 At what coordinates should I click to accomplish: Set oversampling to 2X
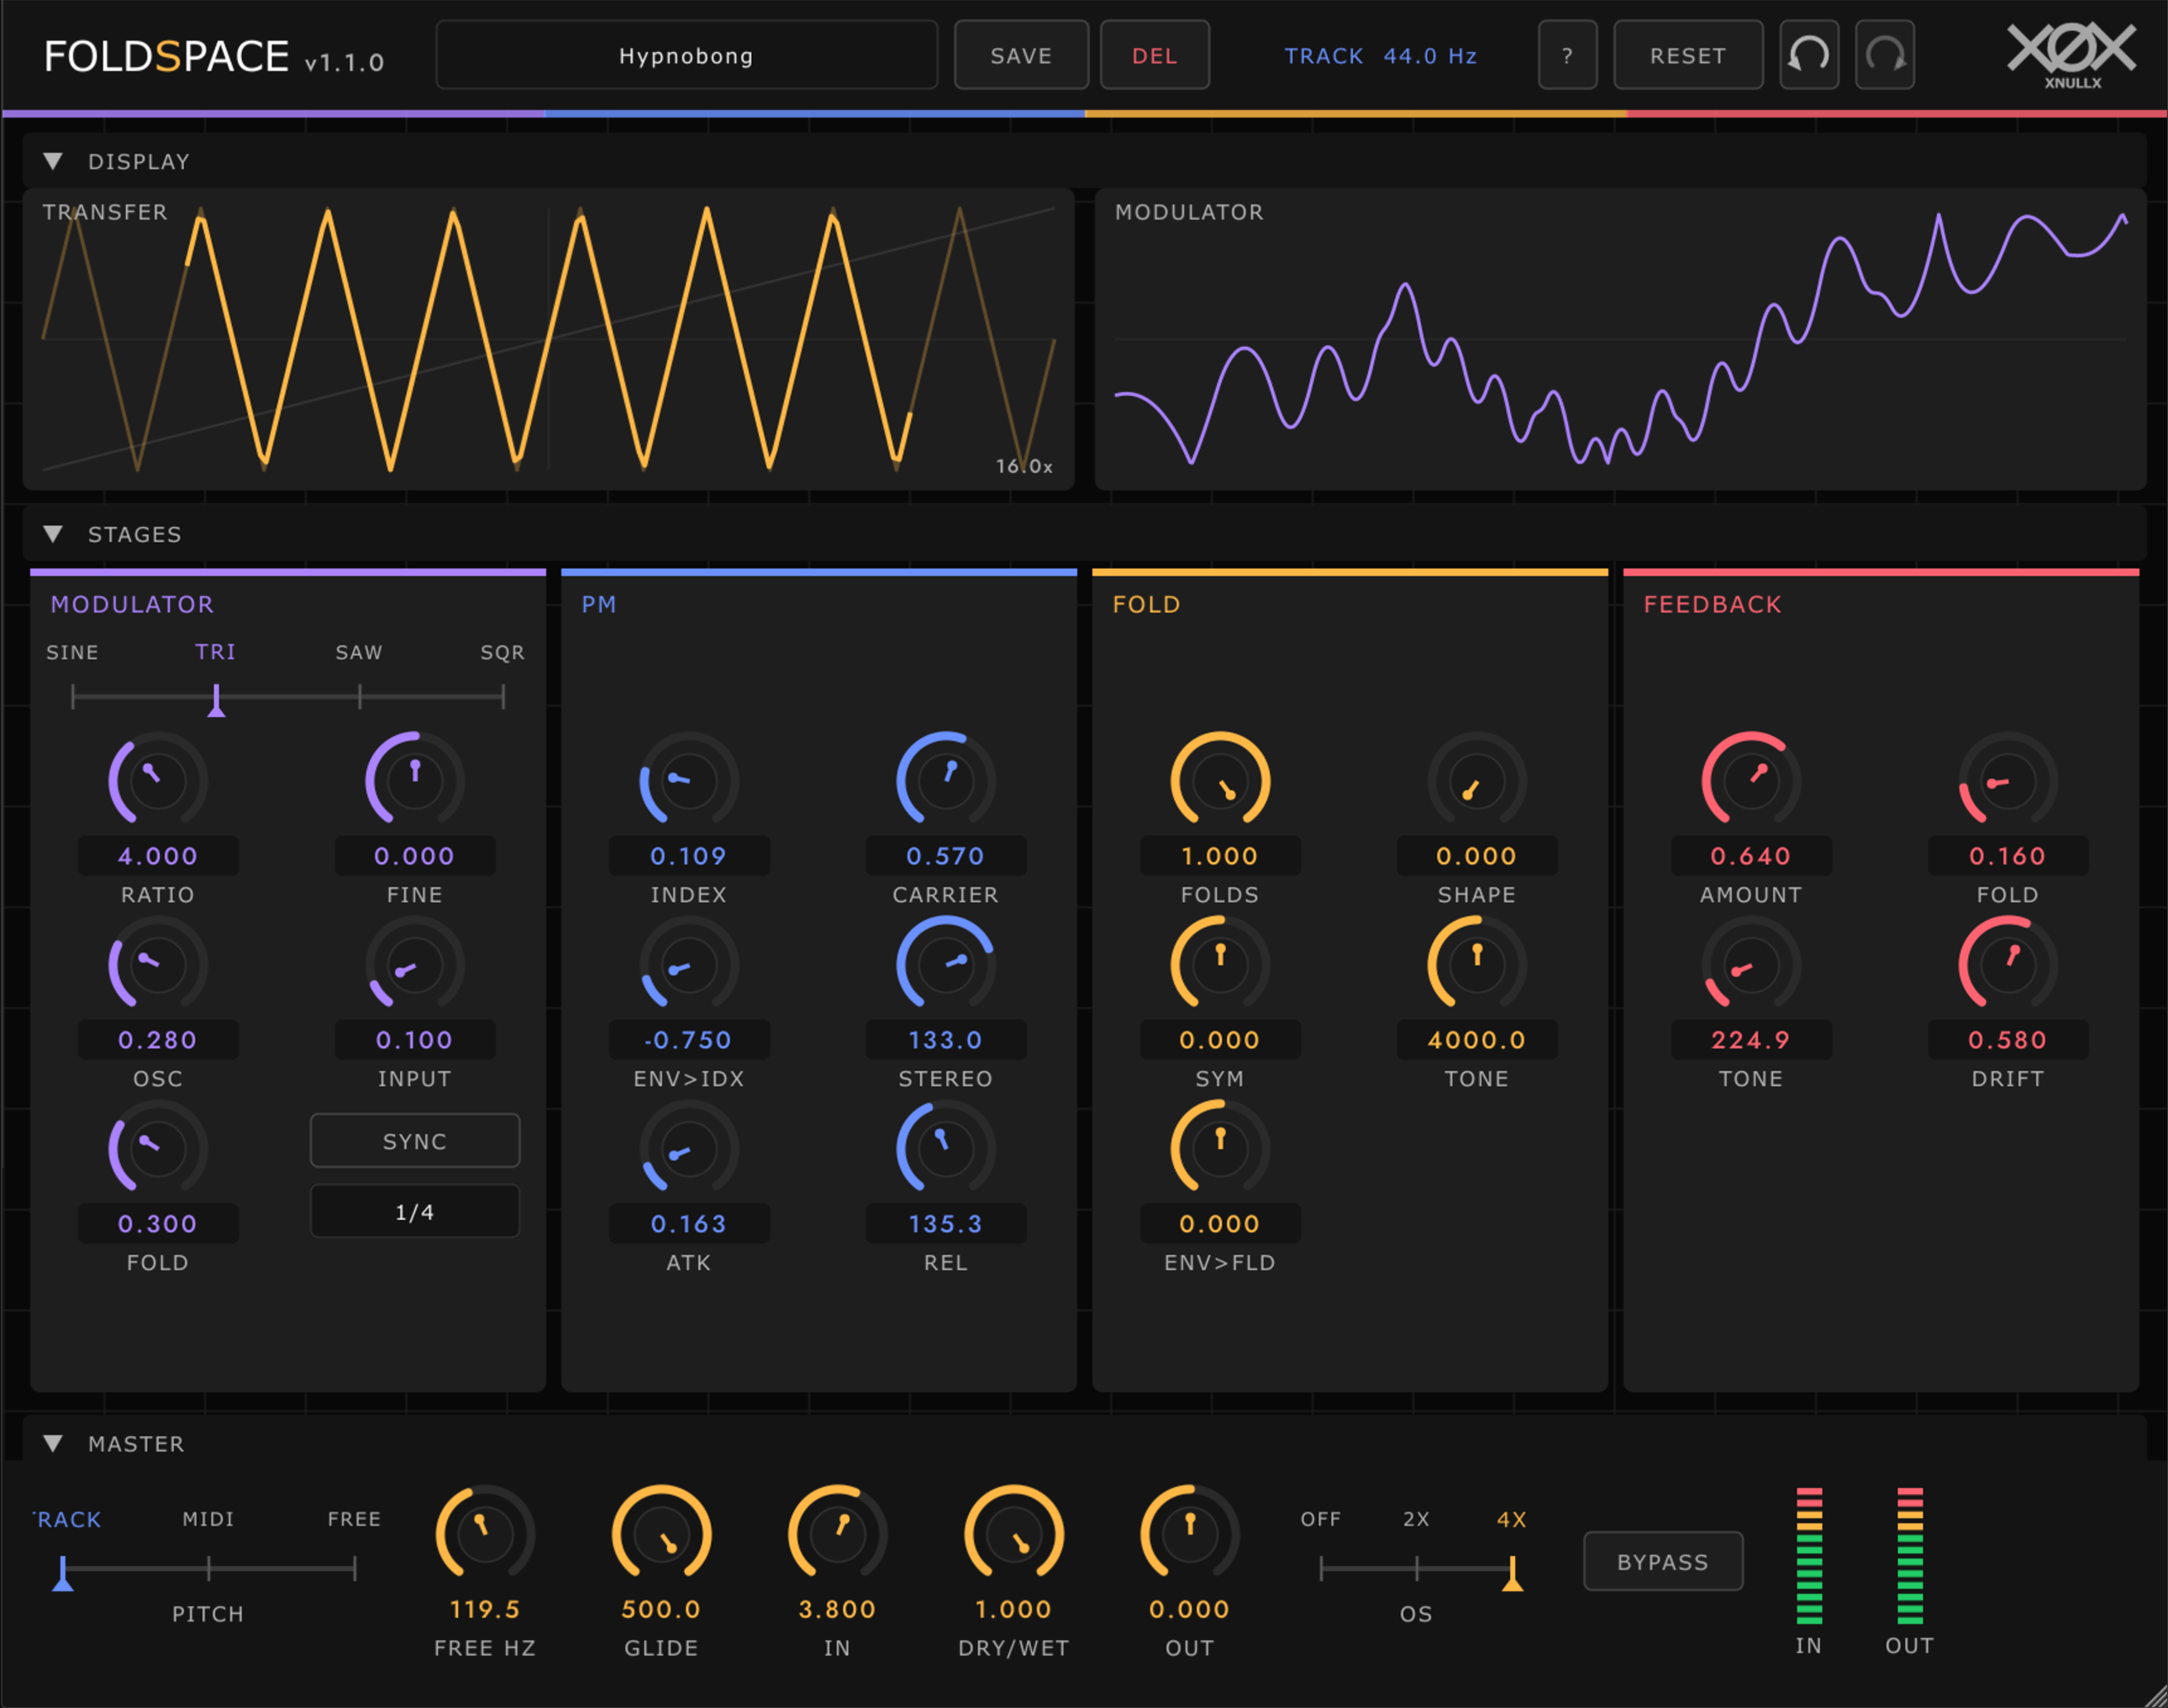click(1416, 1519)
